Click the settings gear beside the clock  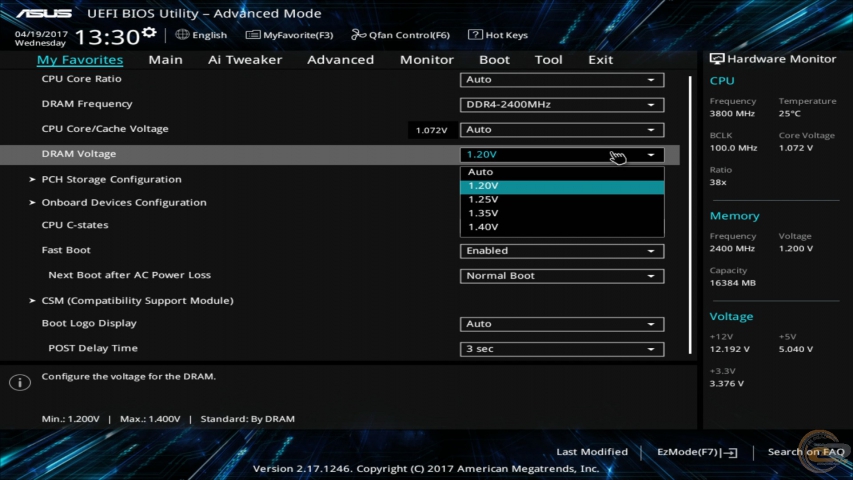[x=149, y=33]
